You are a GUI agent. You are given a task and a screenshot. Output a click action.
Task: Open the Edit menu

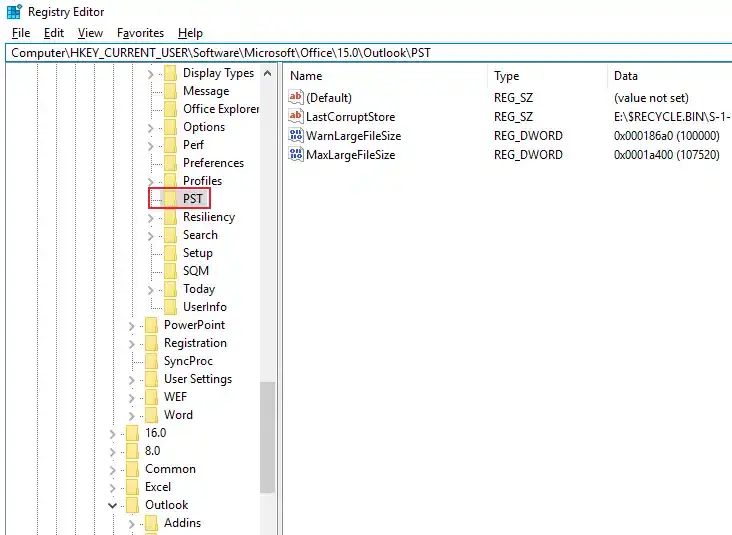(x=54, y=33)
